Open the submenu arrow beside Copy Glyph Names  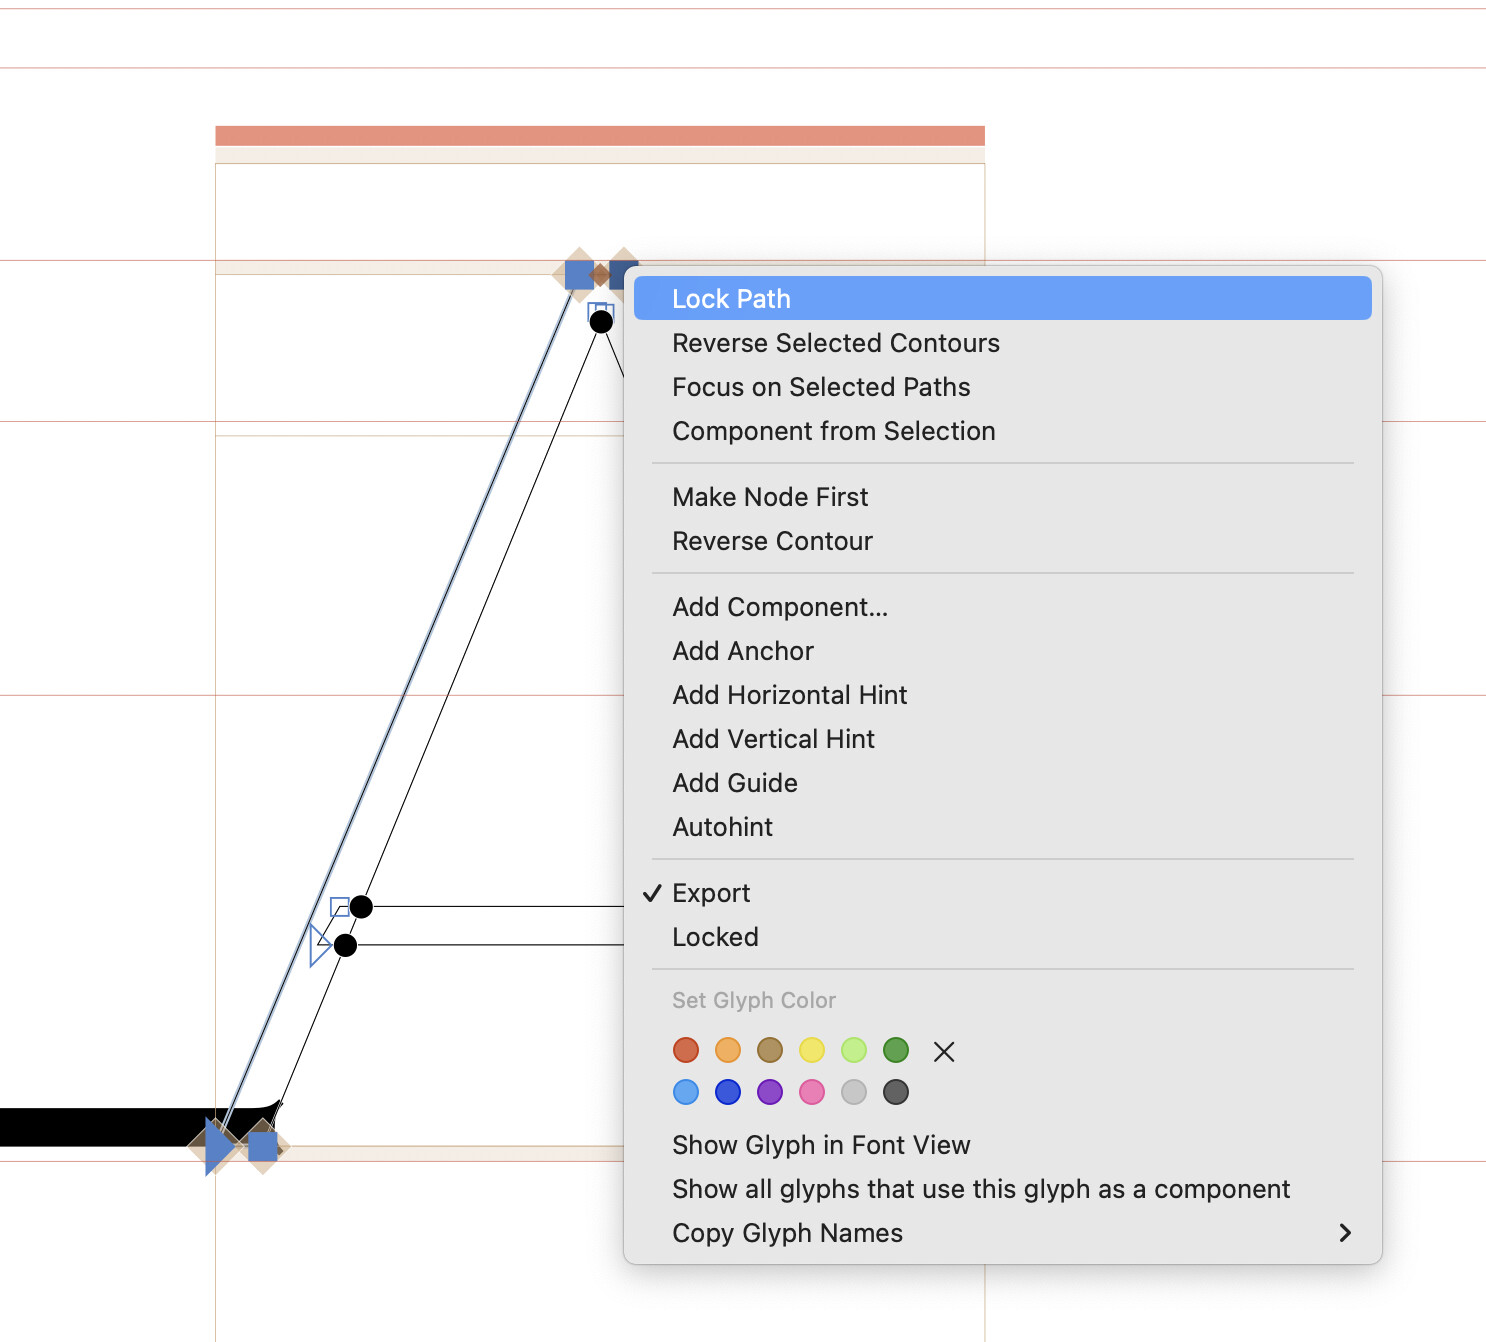click(x=1345, y=1233)
